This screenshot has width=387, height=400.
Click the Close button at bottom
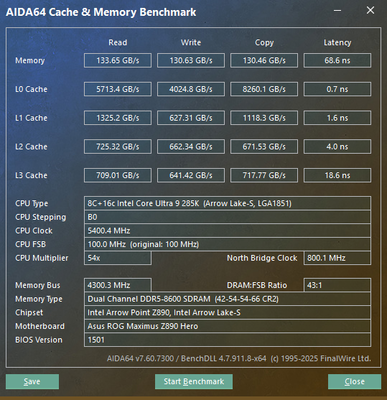[354, 381]
